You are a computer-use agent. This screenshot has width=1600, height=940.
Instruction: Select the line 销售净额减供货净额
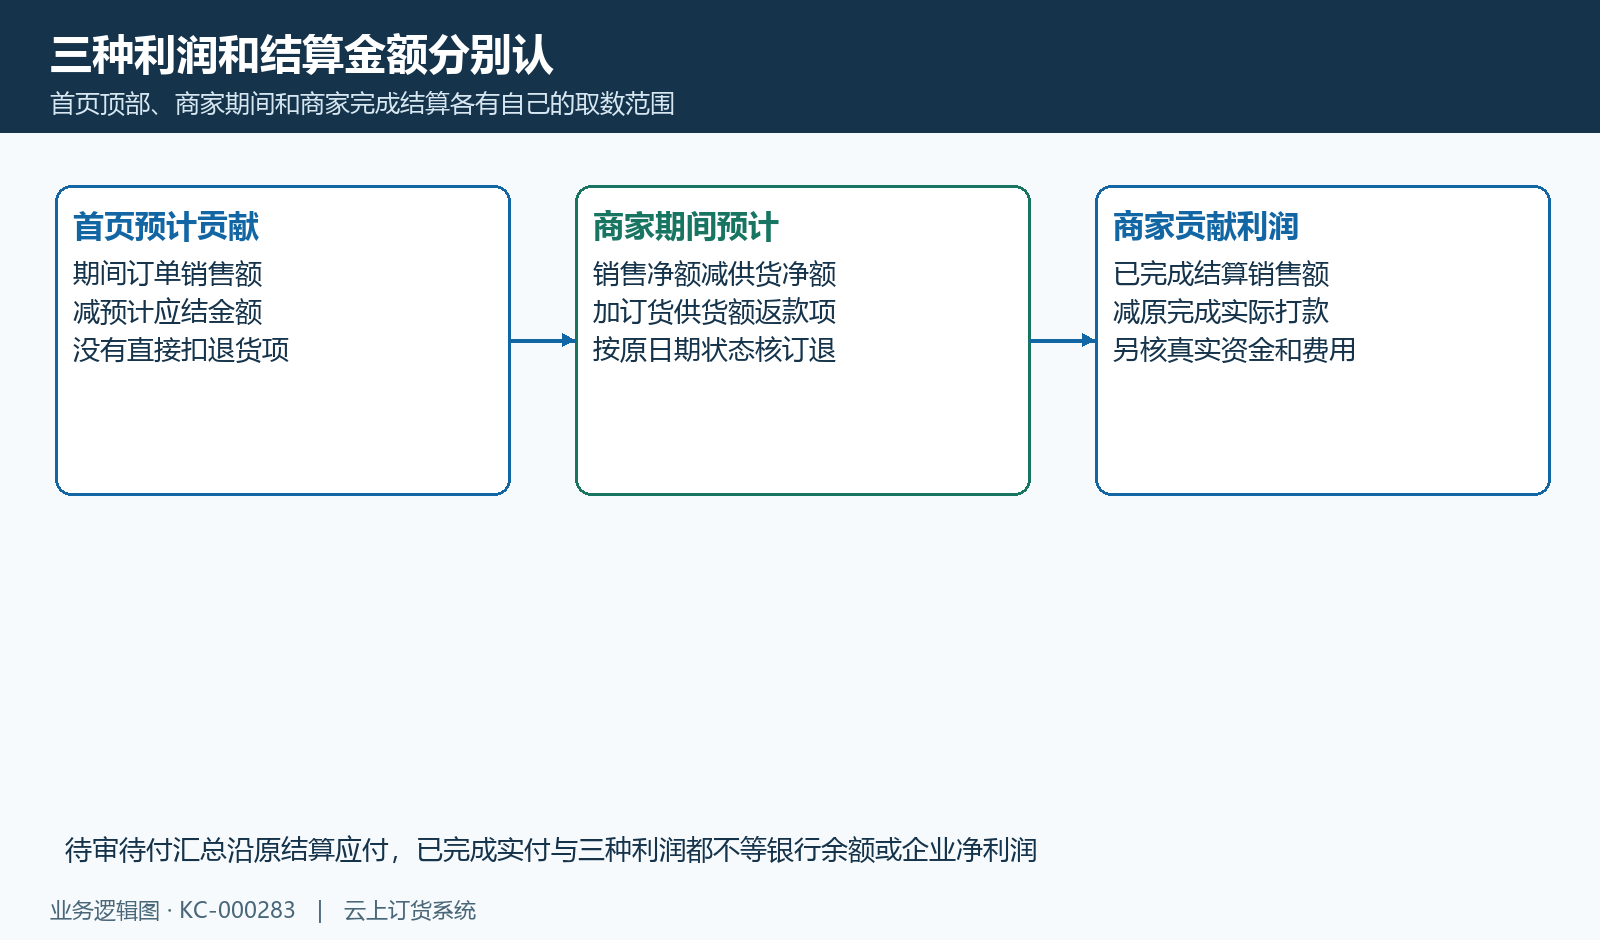715,274
